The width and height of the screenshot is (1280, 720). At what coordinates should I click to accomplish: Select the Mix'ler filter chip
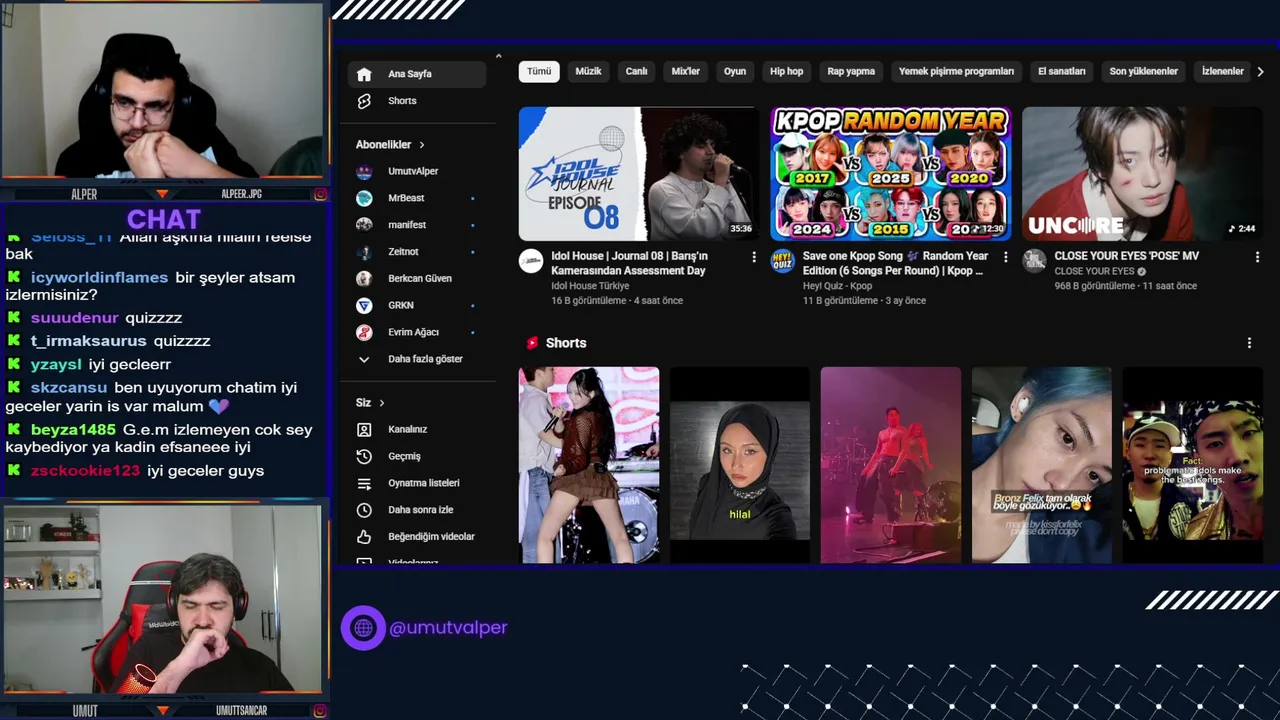(685, 72)
